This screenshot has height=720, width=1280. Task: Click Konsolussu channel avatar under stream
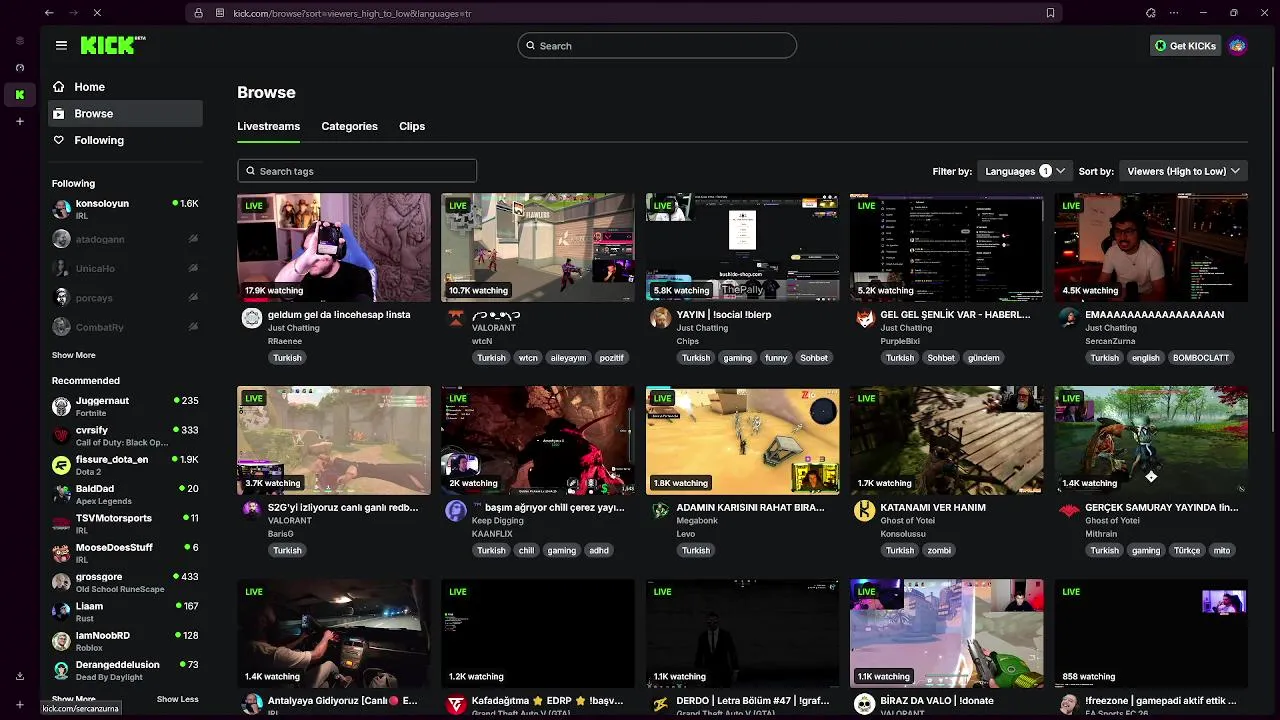coord(865,511)
